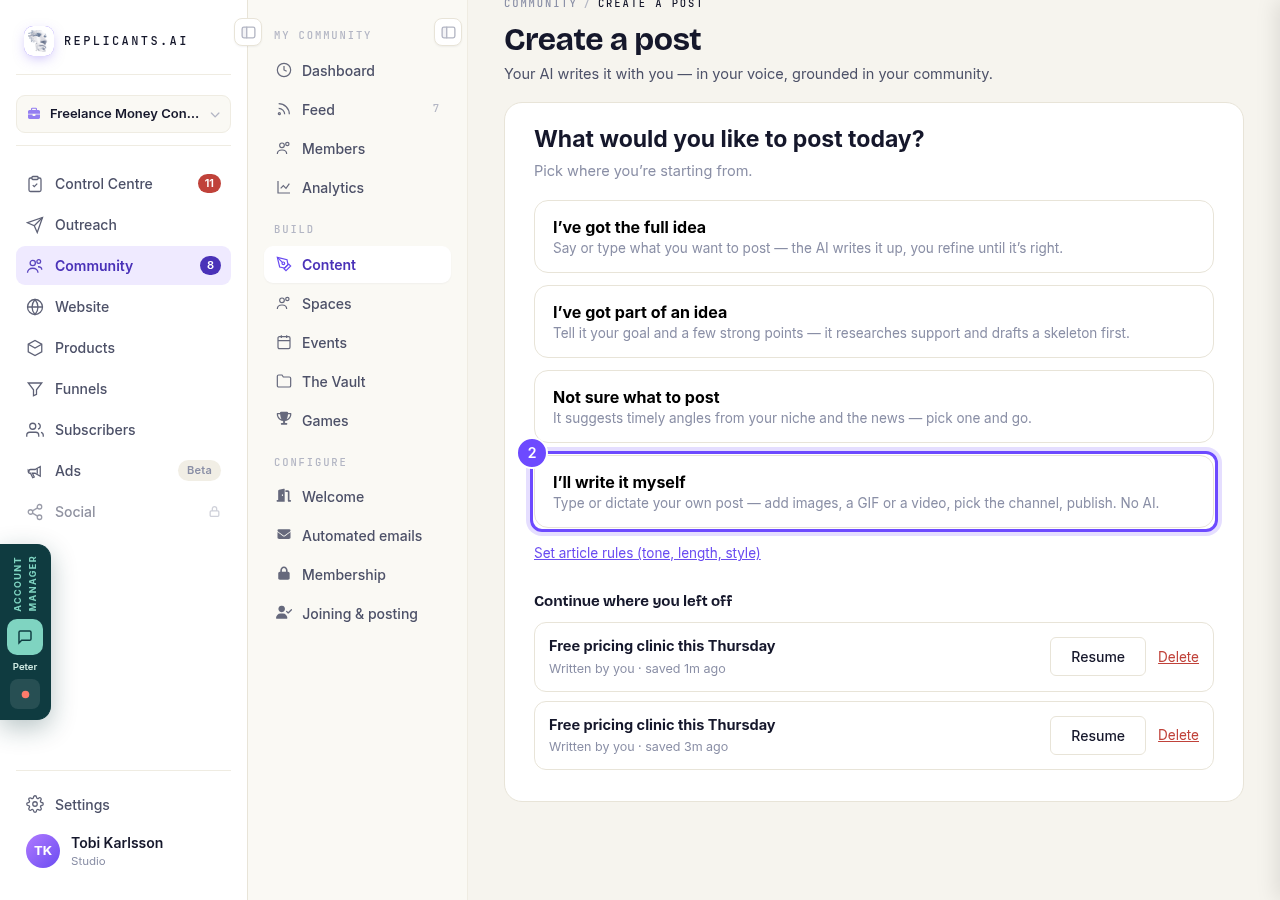Open Joining & posting settings
The image size is (1280, 900).
357,614
